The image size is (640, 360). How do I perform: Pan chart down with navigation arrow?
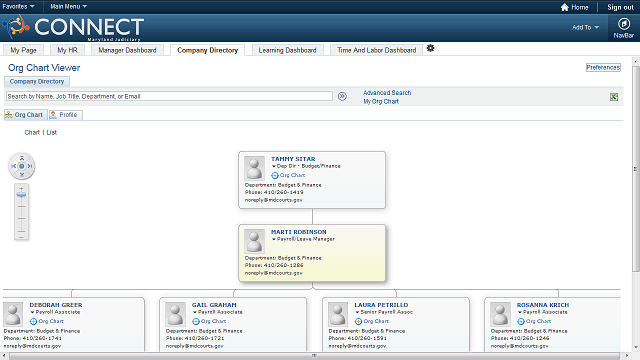click(22, 175)
